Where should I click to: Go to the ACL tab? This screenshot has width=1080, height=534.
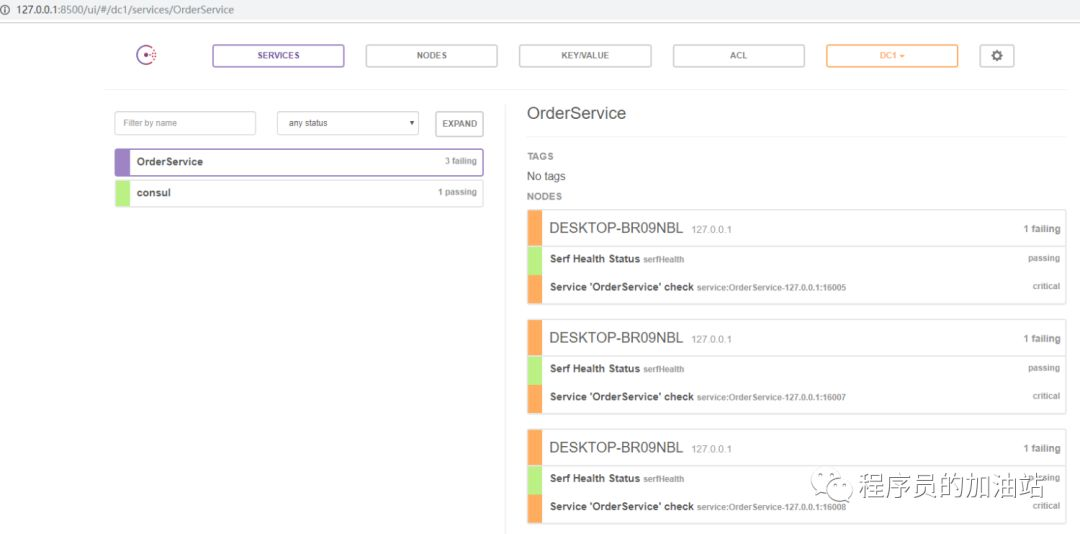click(x=738, y=56)
